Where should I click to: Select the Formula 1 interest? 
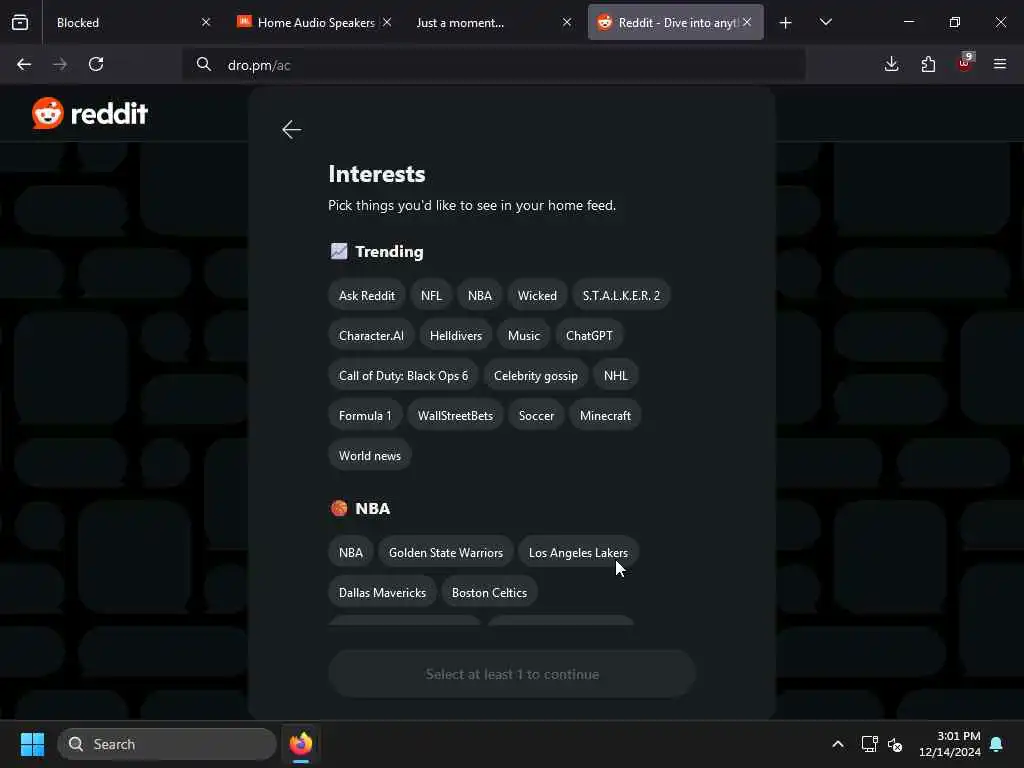pos(365,416)
